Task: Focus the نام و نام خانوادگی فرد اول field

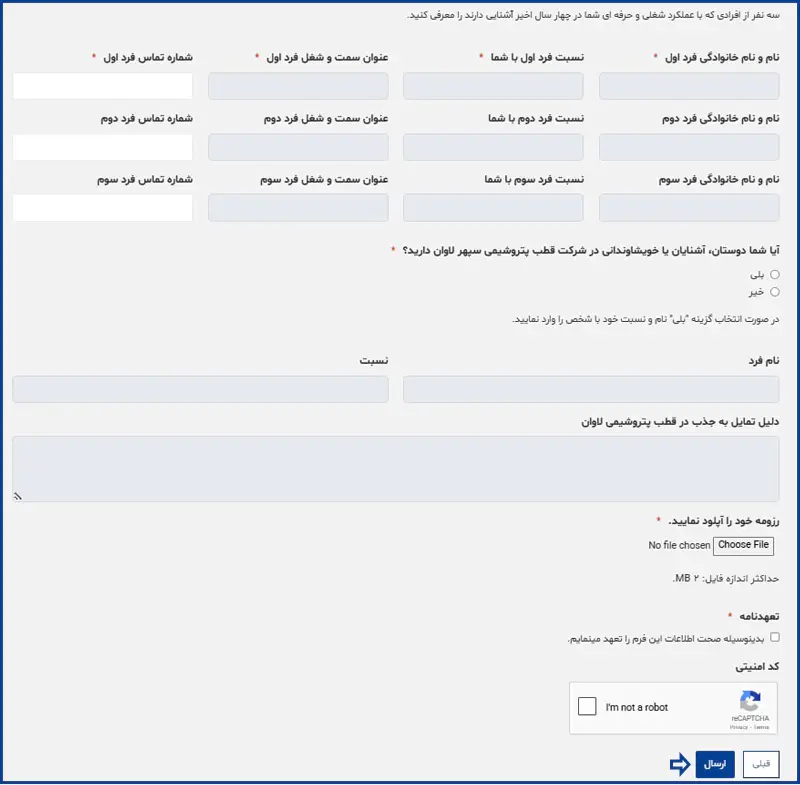Action: pos(689,87)
